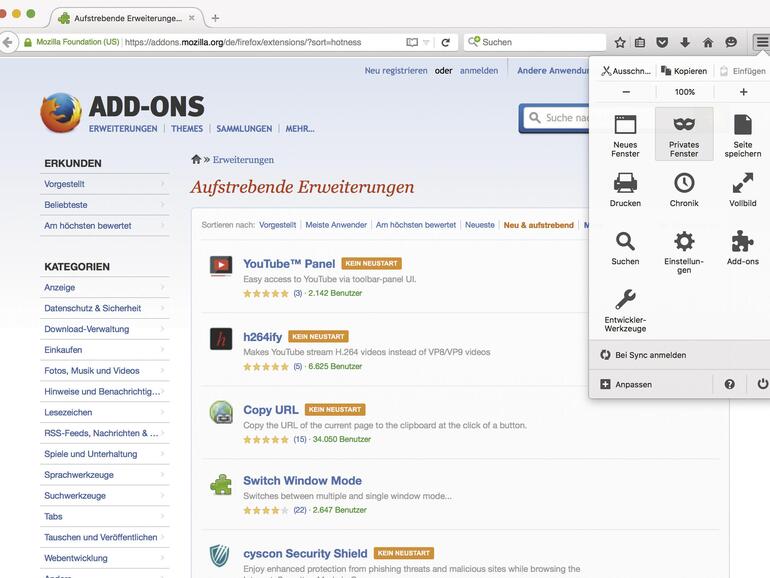
Task: Choose Kopieren in the menu panel
Action: (x=684, y=71)
